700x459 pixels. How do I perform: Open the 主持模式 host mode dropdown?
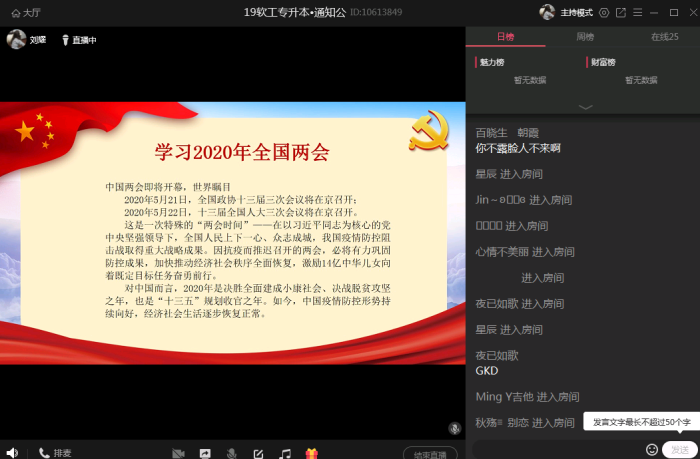(x=575, y=13)
